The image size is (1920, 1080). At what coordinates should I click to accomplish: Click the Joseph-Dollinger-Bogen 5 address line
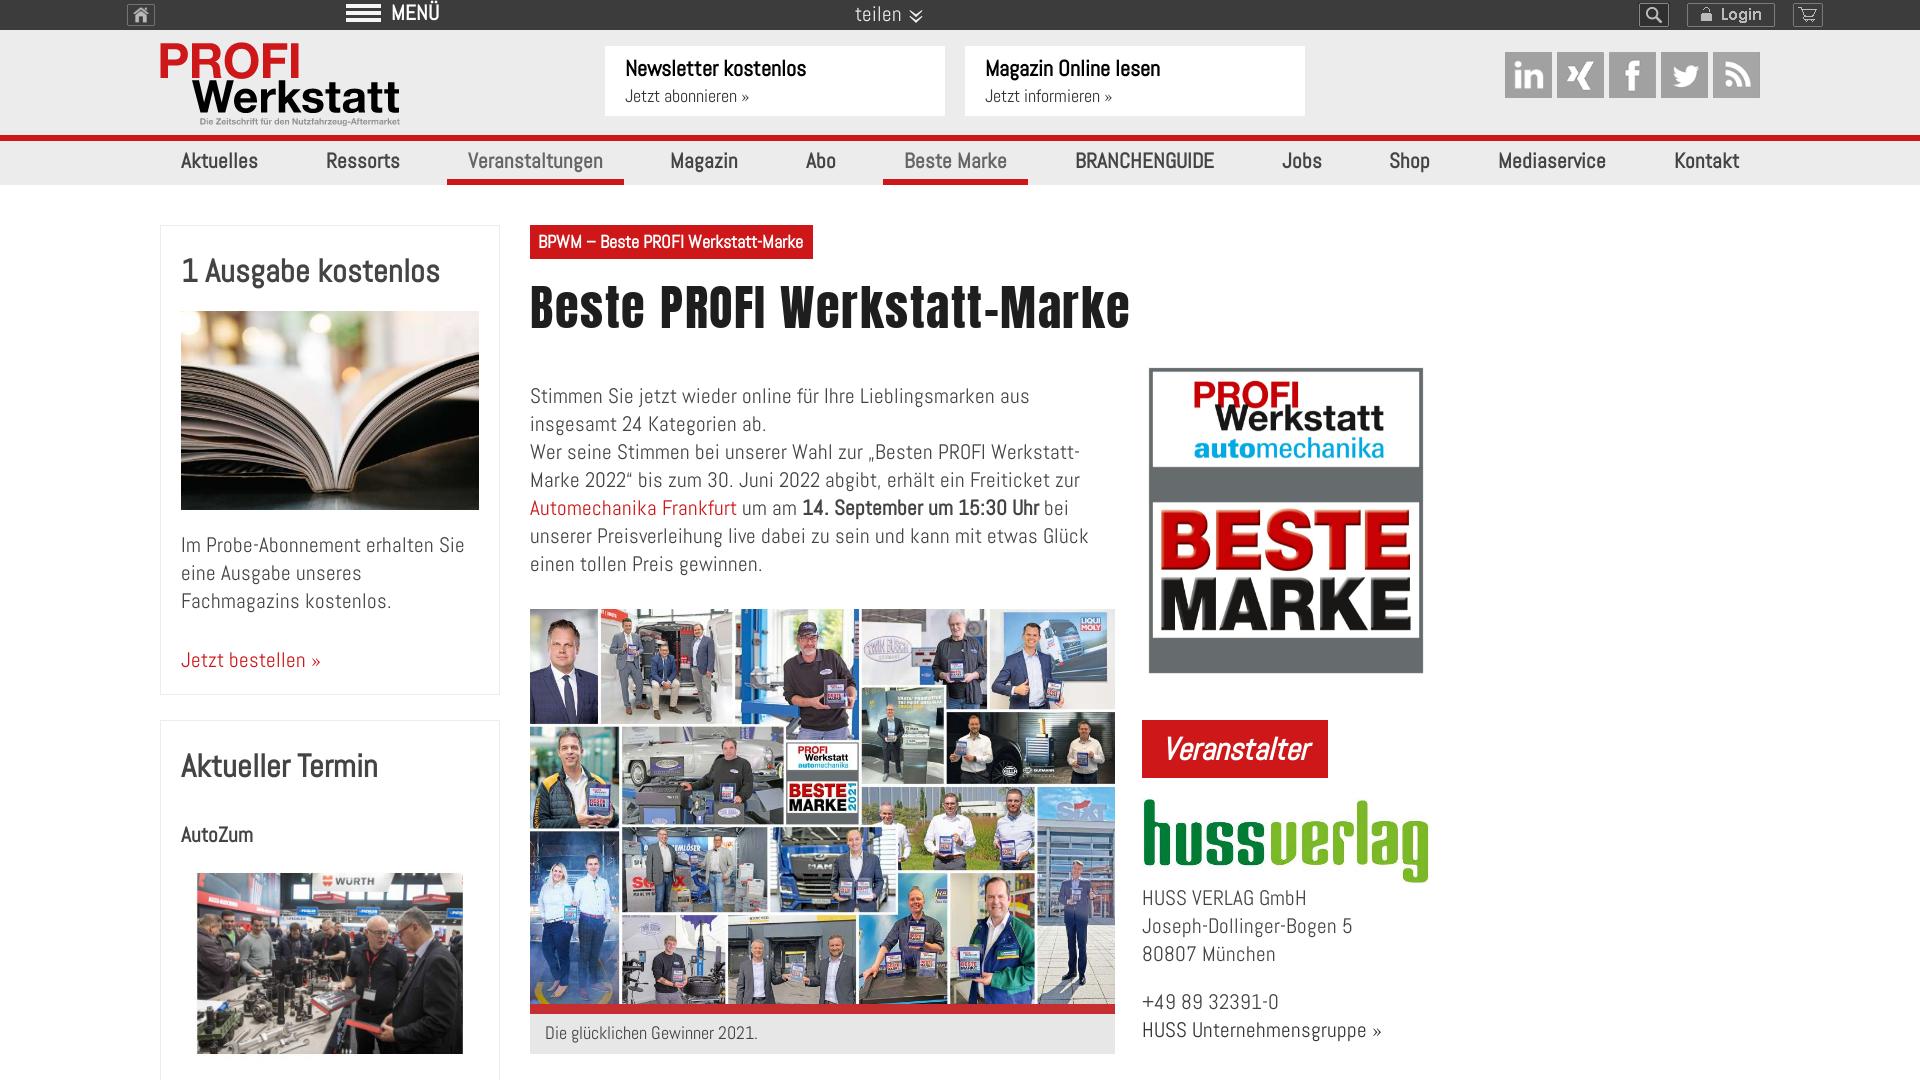pyautogui.click(x=1247, y=926)
